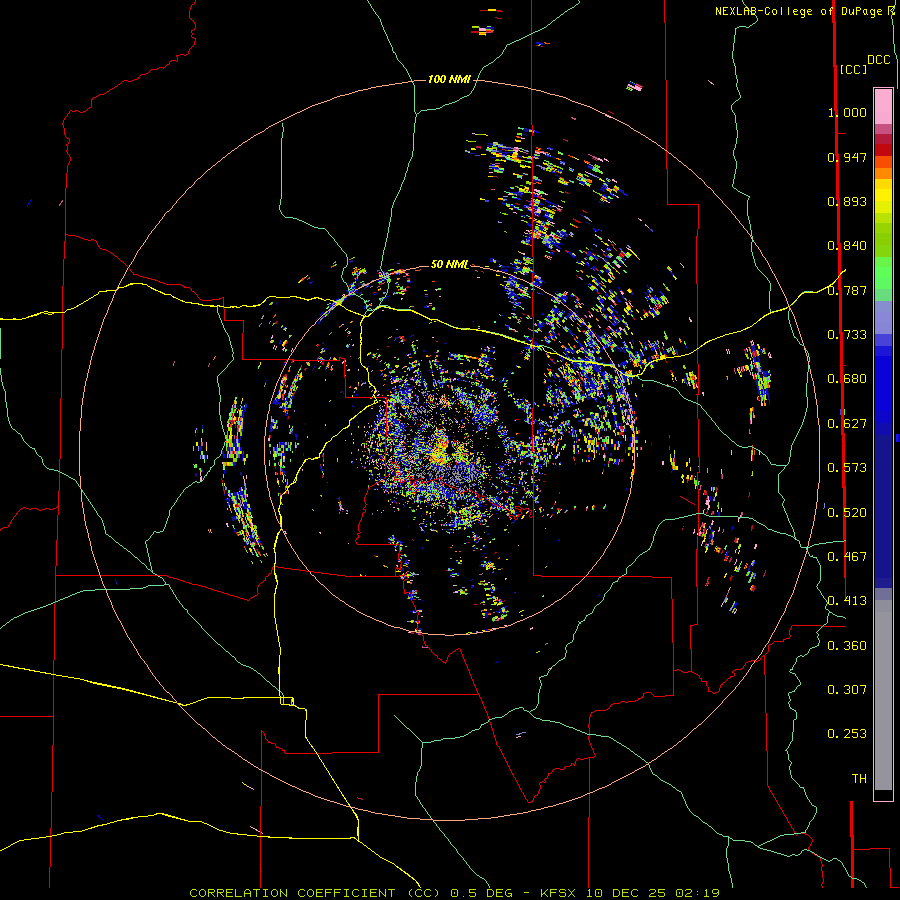Click the 0.360 scale value
The image size is (900, 900).
click(x=847, y=646)
